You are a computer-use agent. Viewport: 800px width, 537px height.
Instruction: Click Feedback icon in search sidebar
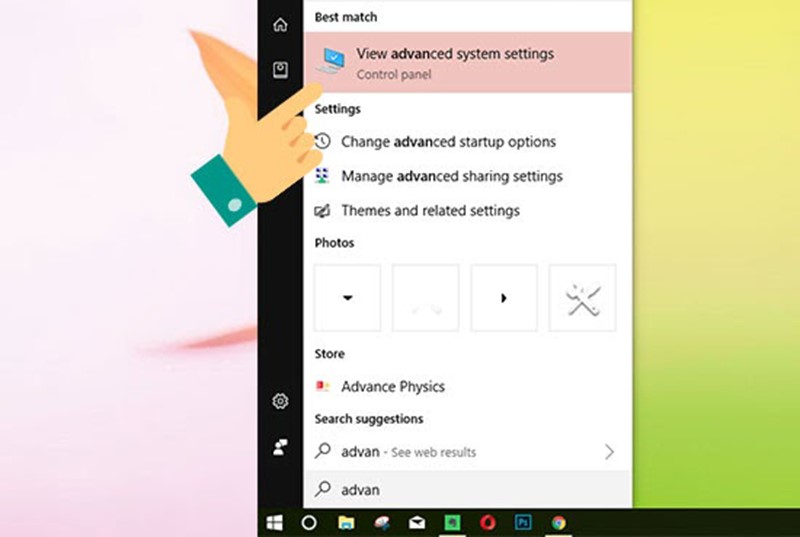coord(281,445)
